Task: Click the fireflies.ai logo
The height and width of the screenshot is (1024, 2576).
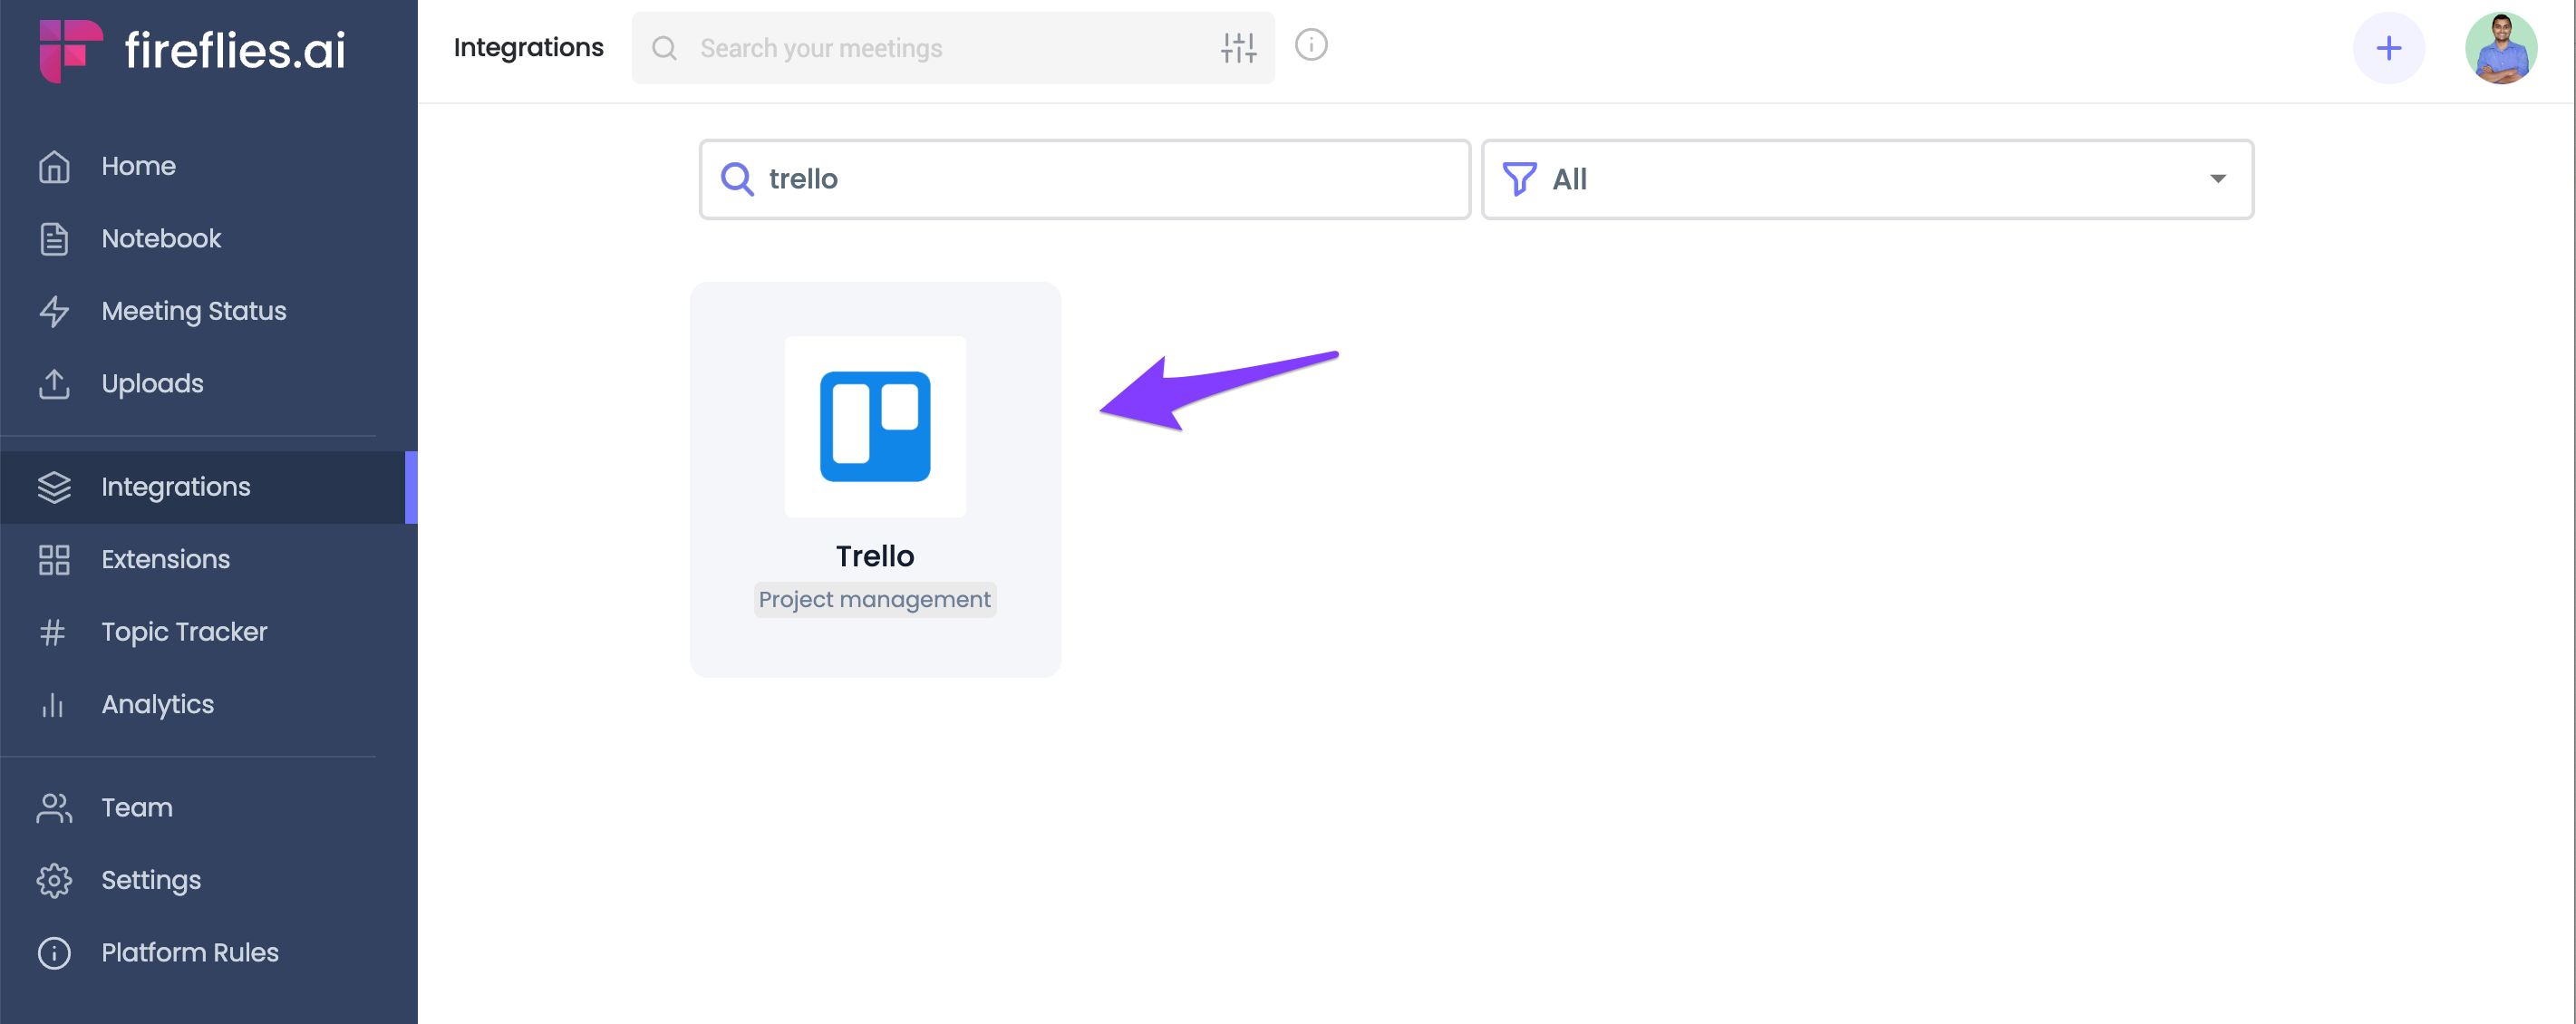Action: click(192, 50)
